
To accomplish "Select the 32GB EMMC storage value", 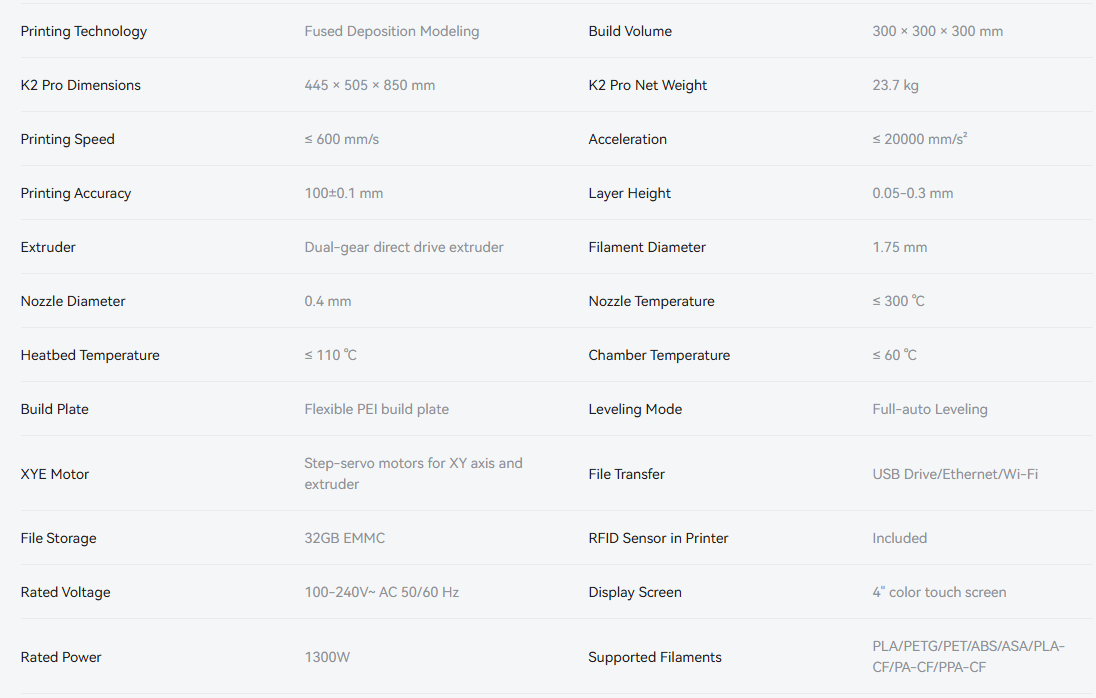I will pyautogui.click(x=344, y=538).
